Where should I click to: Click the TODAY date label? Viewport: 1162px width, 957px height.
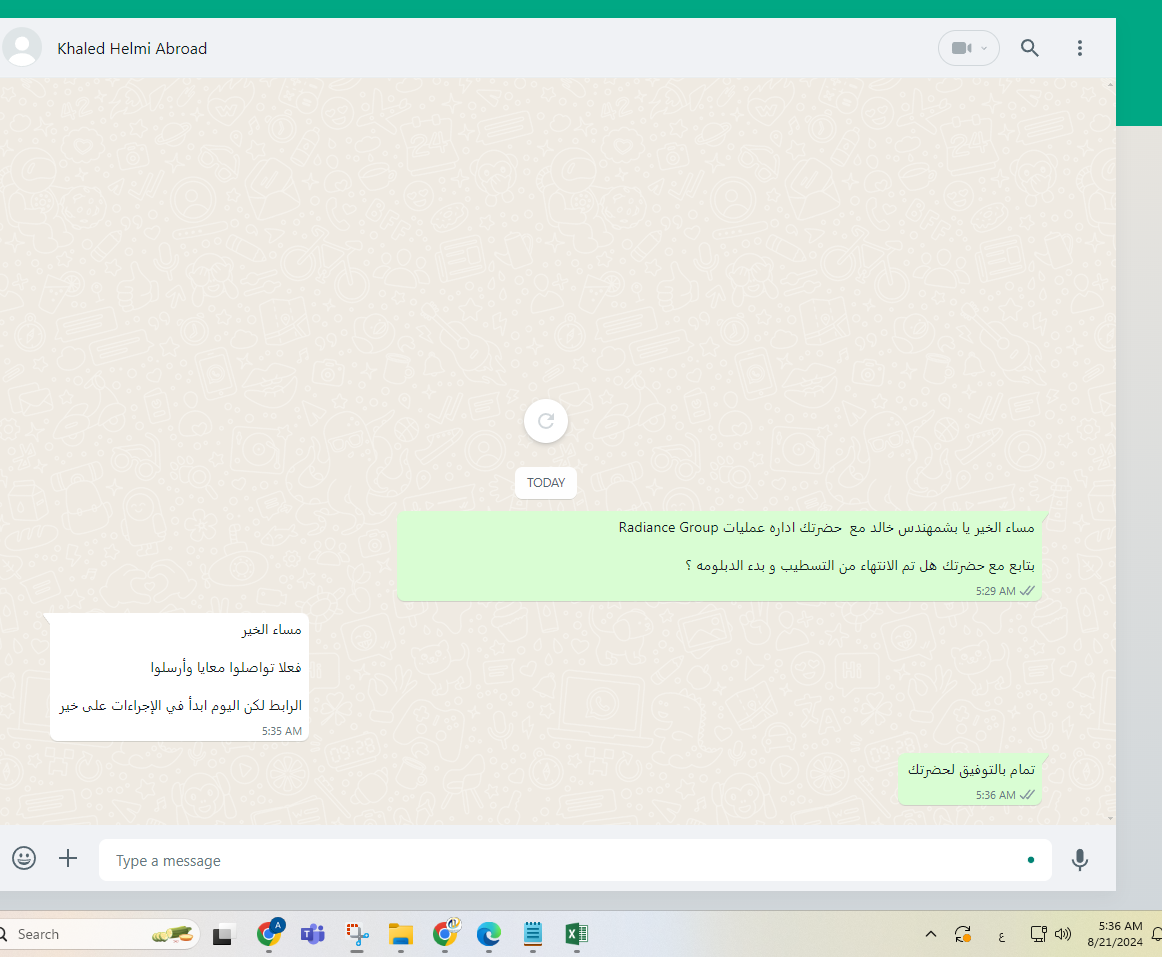tap(546, 483)
